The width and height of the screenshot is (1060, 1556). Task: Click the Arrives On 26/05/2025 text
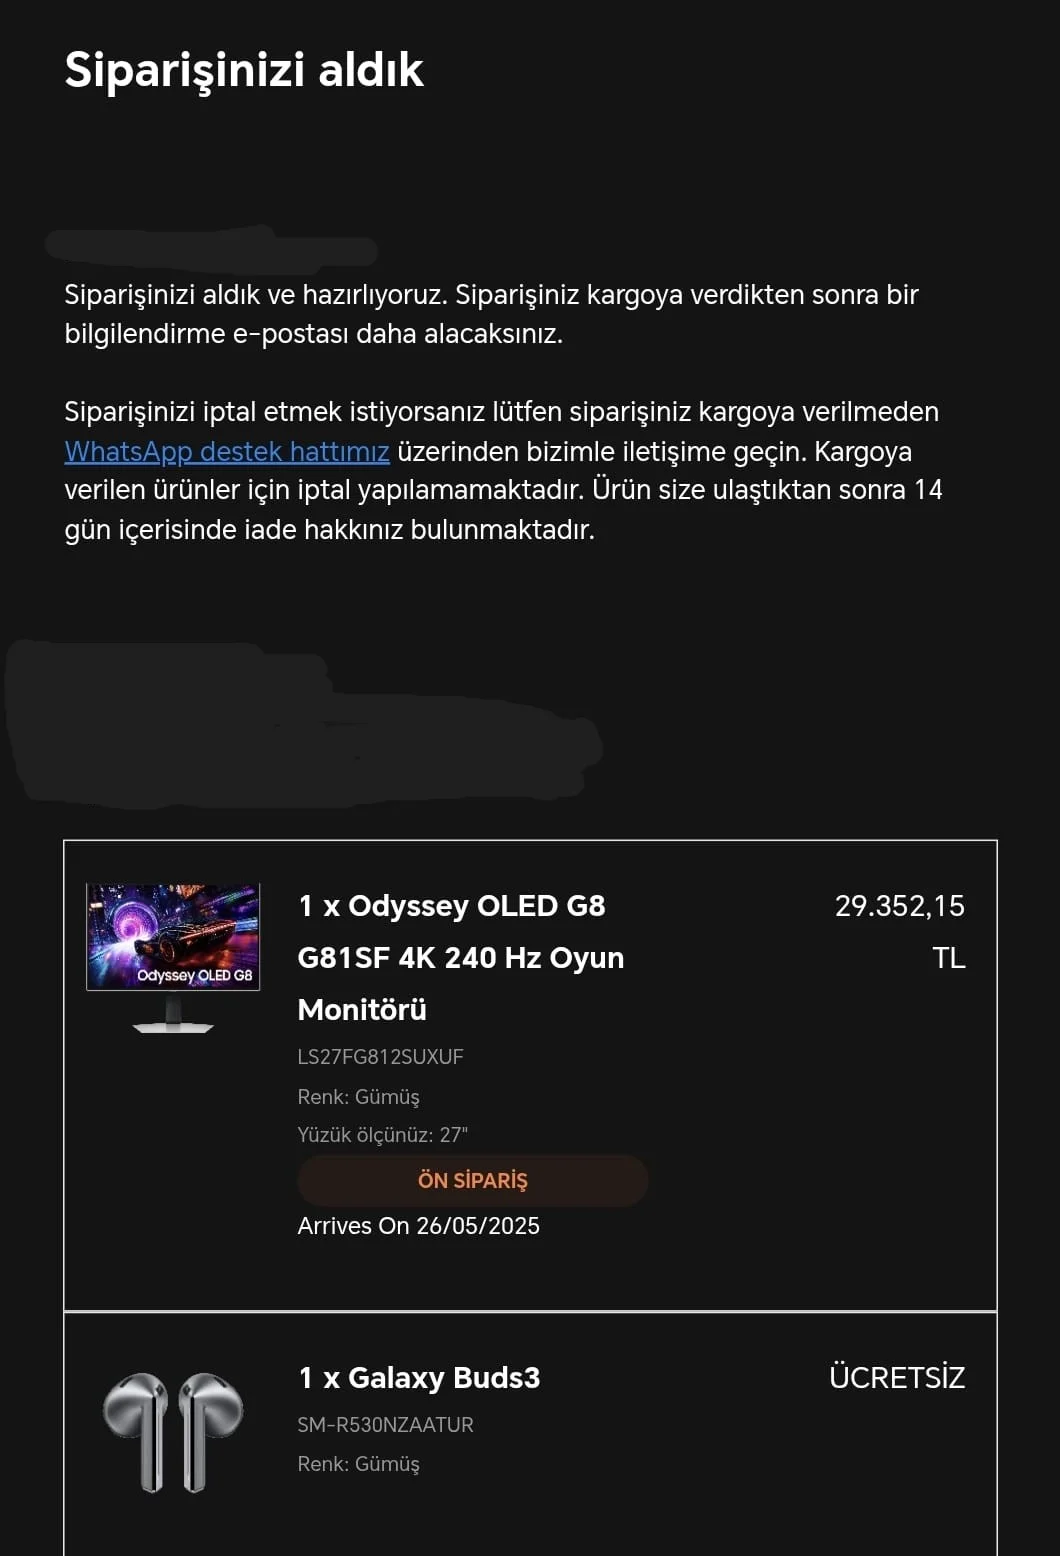[419, 1226]
